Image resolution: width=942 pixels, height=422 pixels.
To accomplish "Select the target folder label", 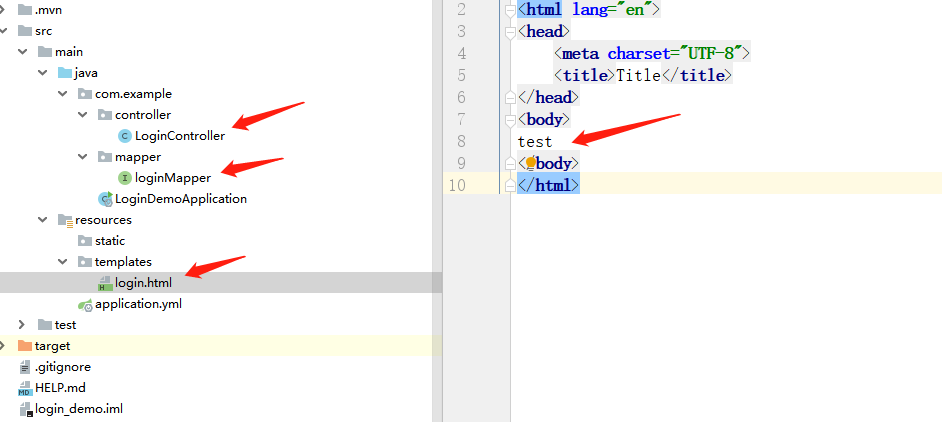I will (52, 346).
